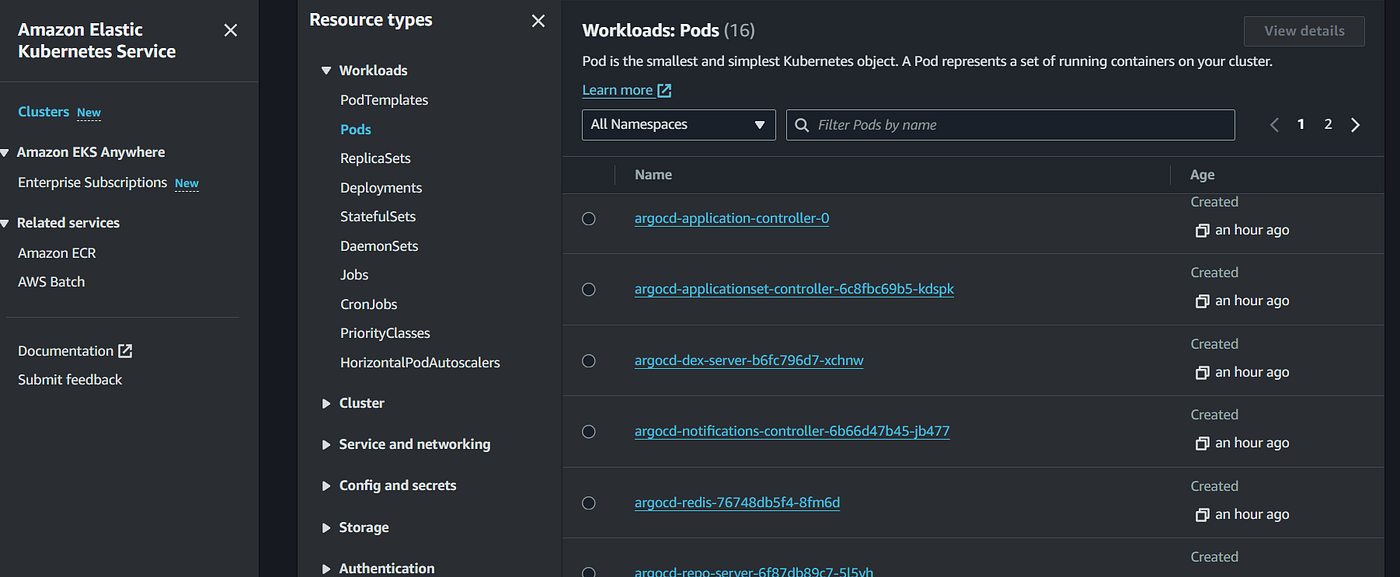Open pod argocd-application-controller-0

tap(732, 218)
